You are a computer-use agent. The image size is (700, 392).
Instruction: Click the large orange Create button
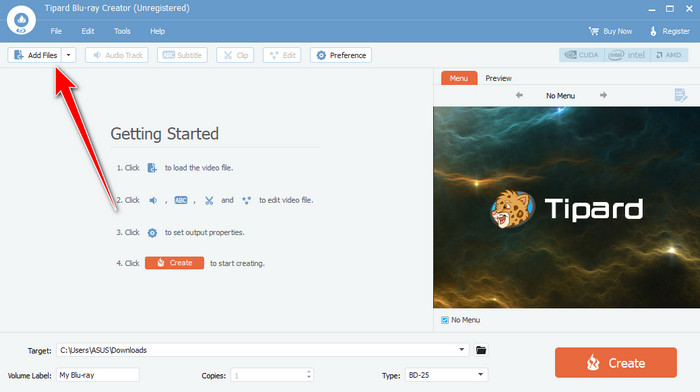[x=616, y=363]
